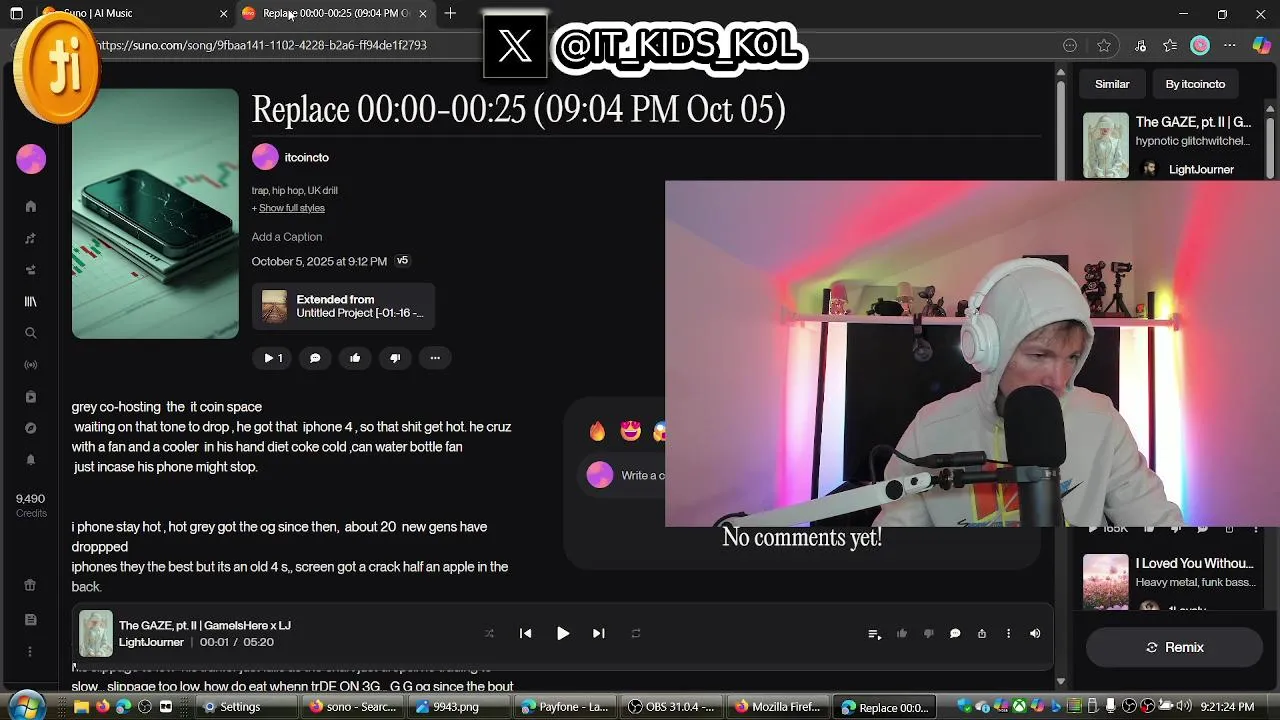Screen dimensions: 1280x720
Task: Add a Caption to the song
Action: point(287,237)
